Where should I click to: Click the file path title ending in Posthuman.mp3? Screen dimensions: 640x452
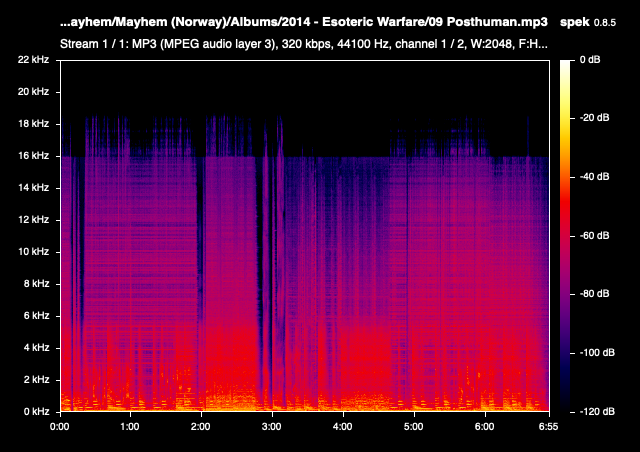(x=303, y=22)
